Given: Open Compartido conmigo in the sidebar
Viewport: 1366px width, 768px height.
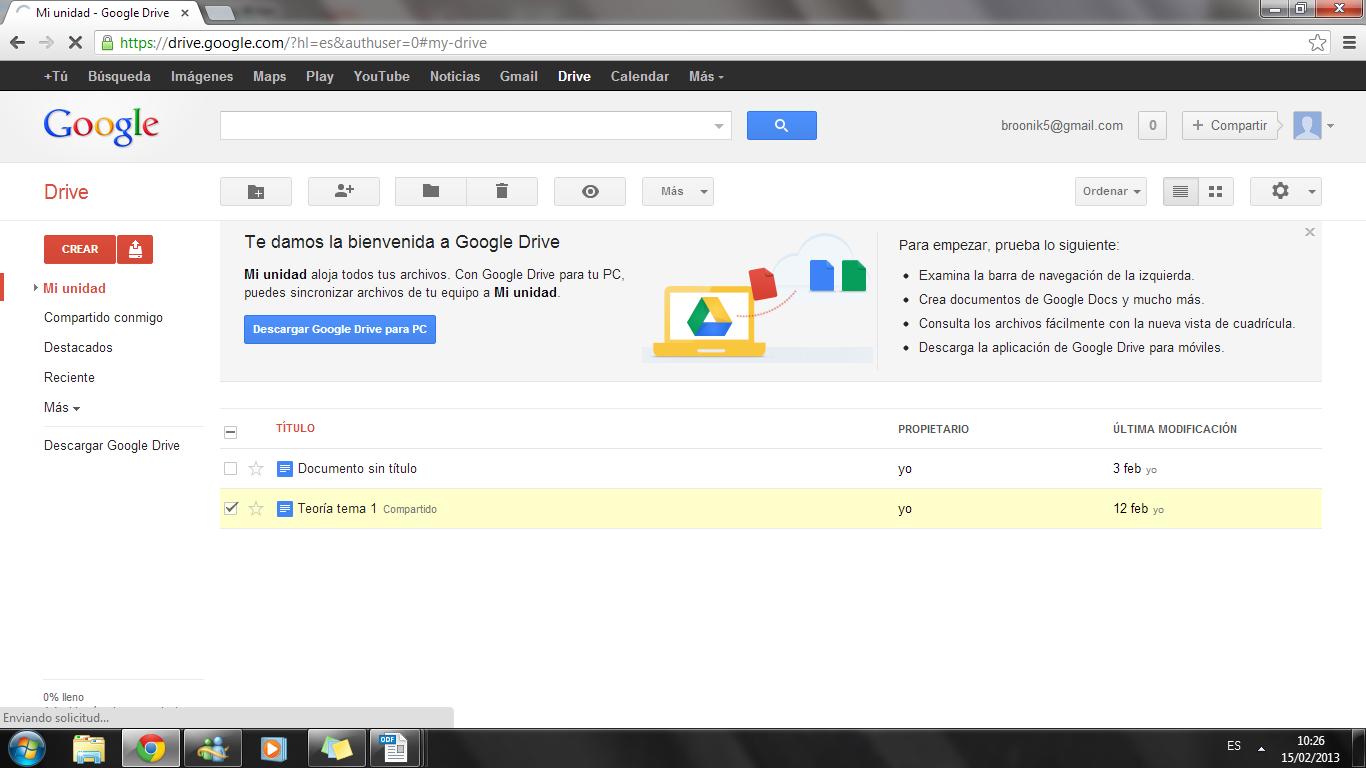Looking at the screenshot, I should [103, 317].
